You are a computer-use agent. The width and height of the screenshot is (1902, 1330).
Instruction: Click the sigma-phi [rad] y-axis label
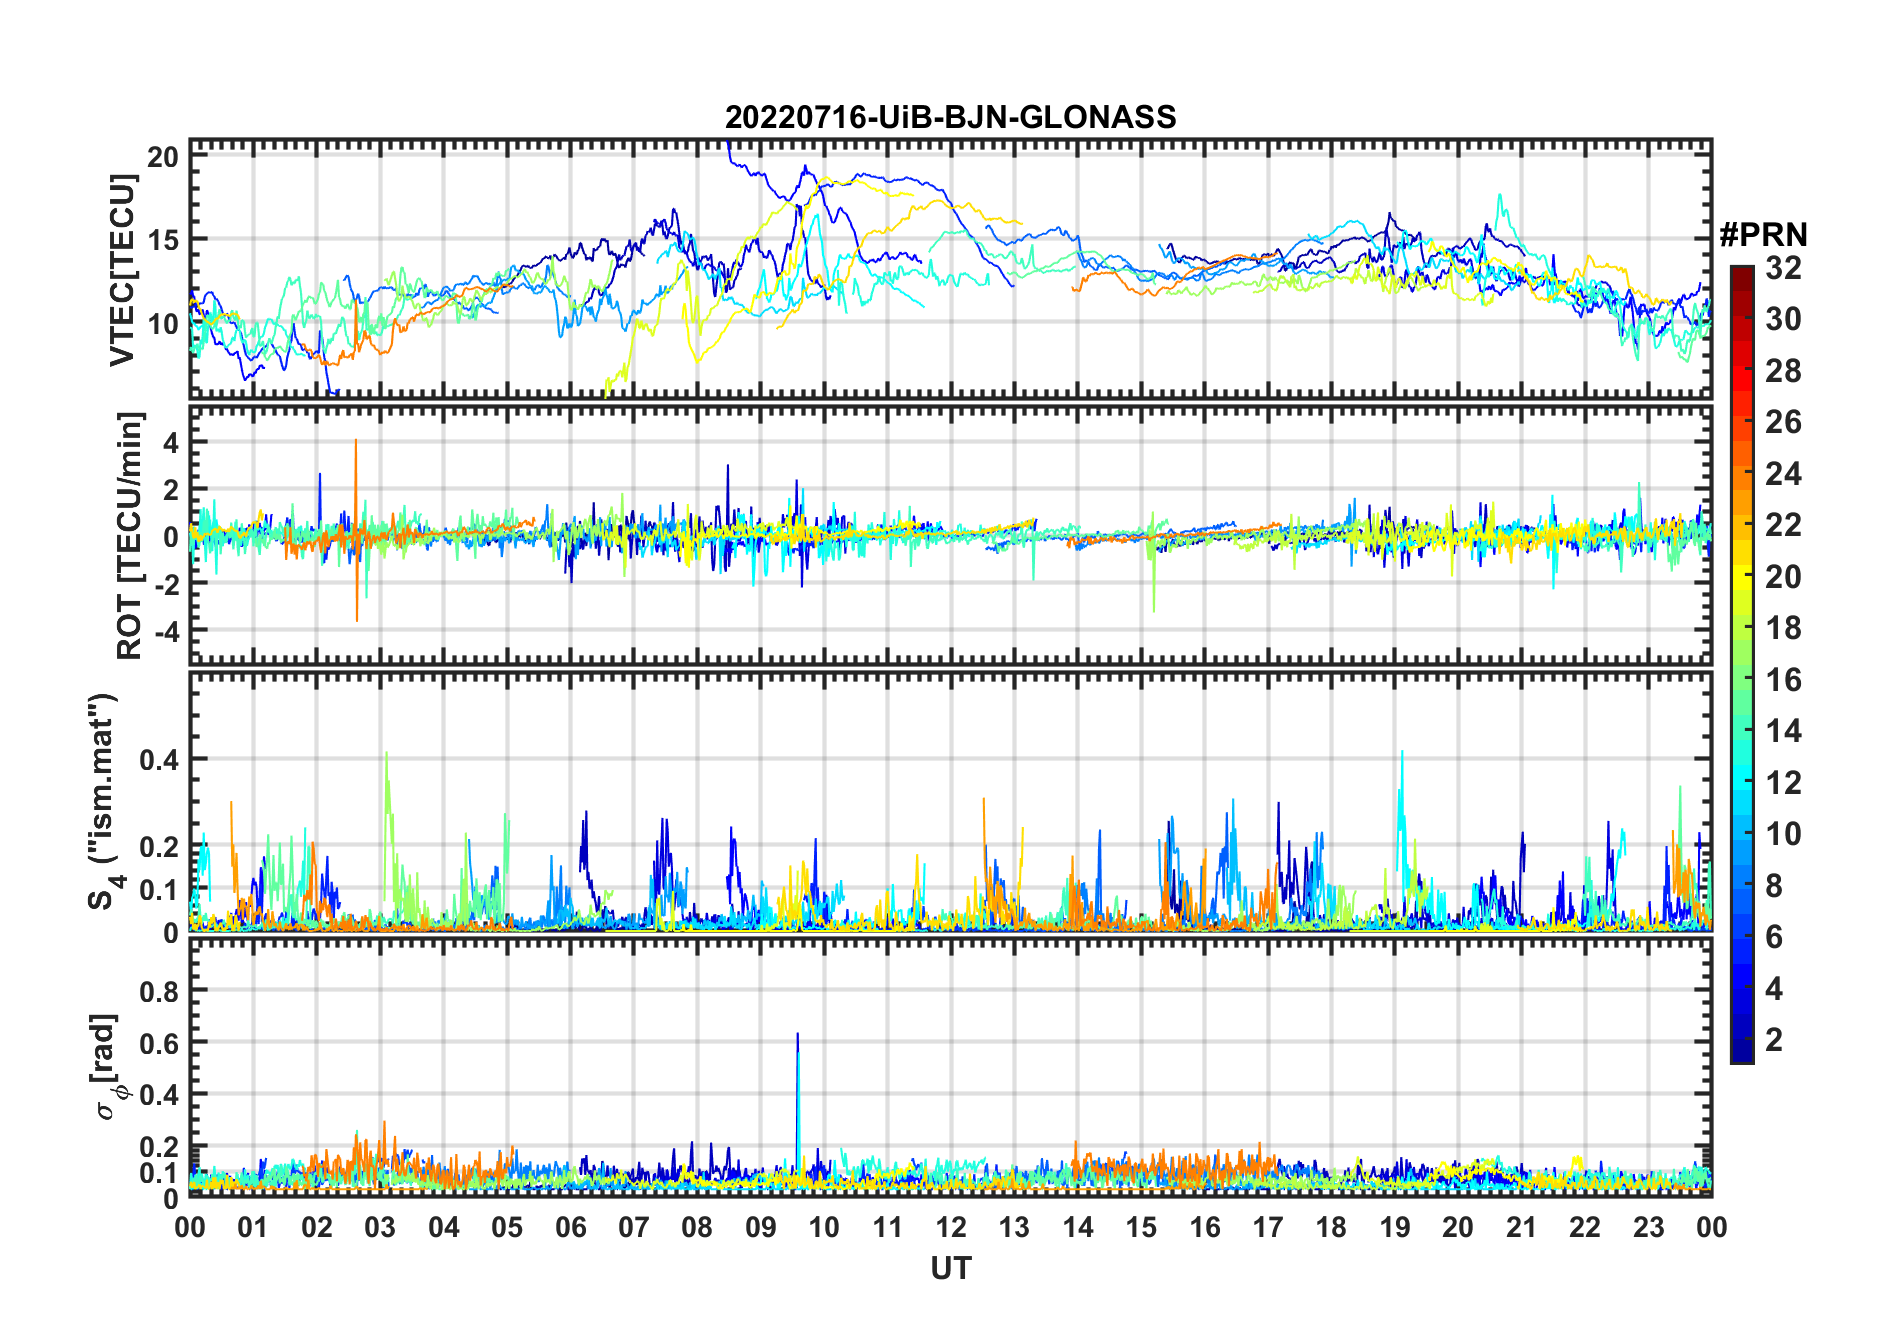click(x=108, y=1066)
